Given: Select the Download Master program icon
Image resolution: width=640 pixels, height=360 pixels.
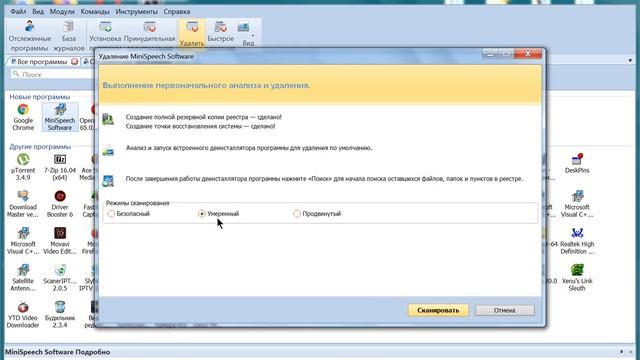Looking at the screenshot, I should [x=23, y=204].
